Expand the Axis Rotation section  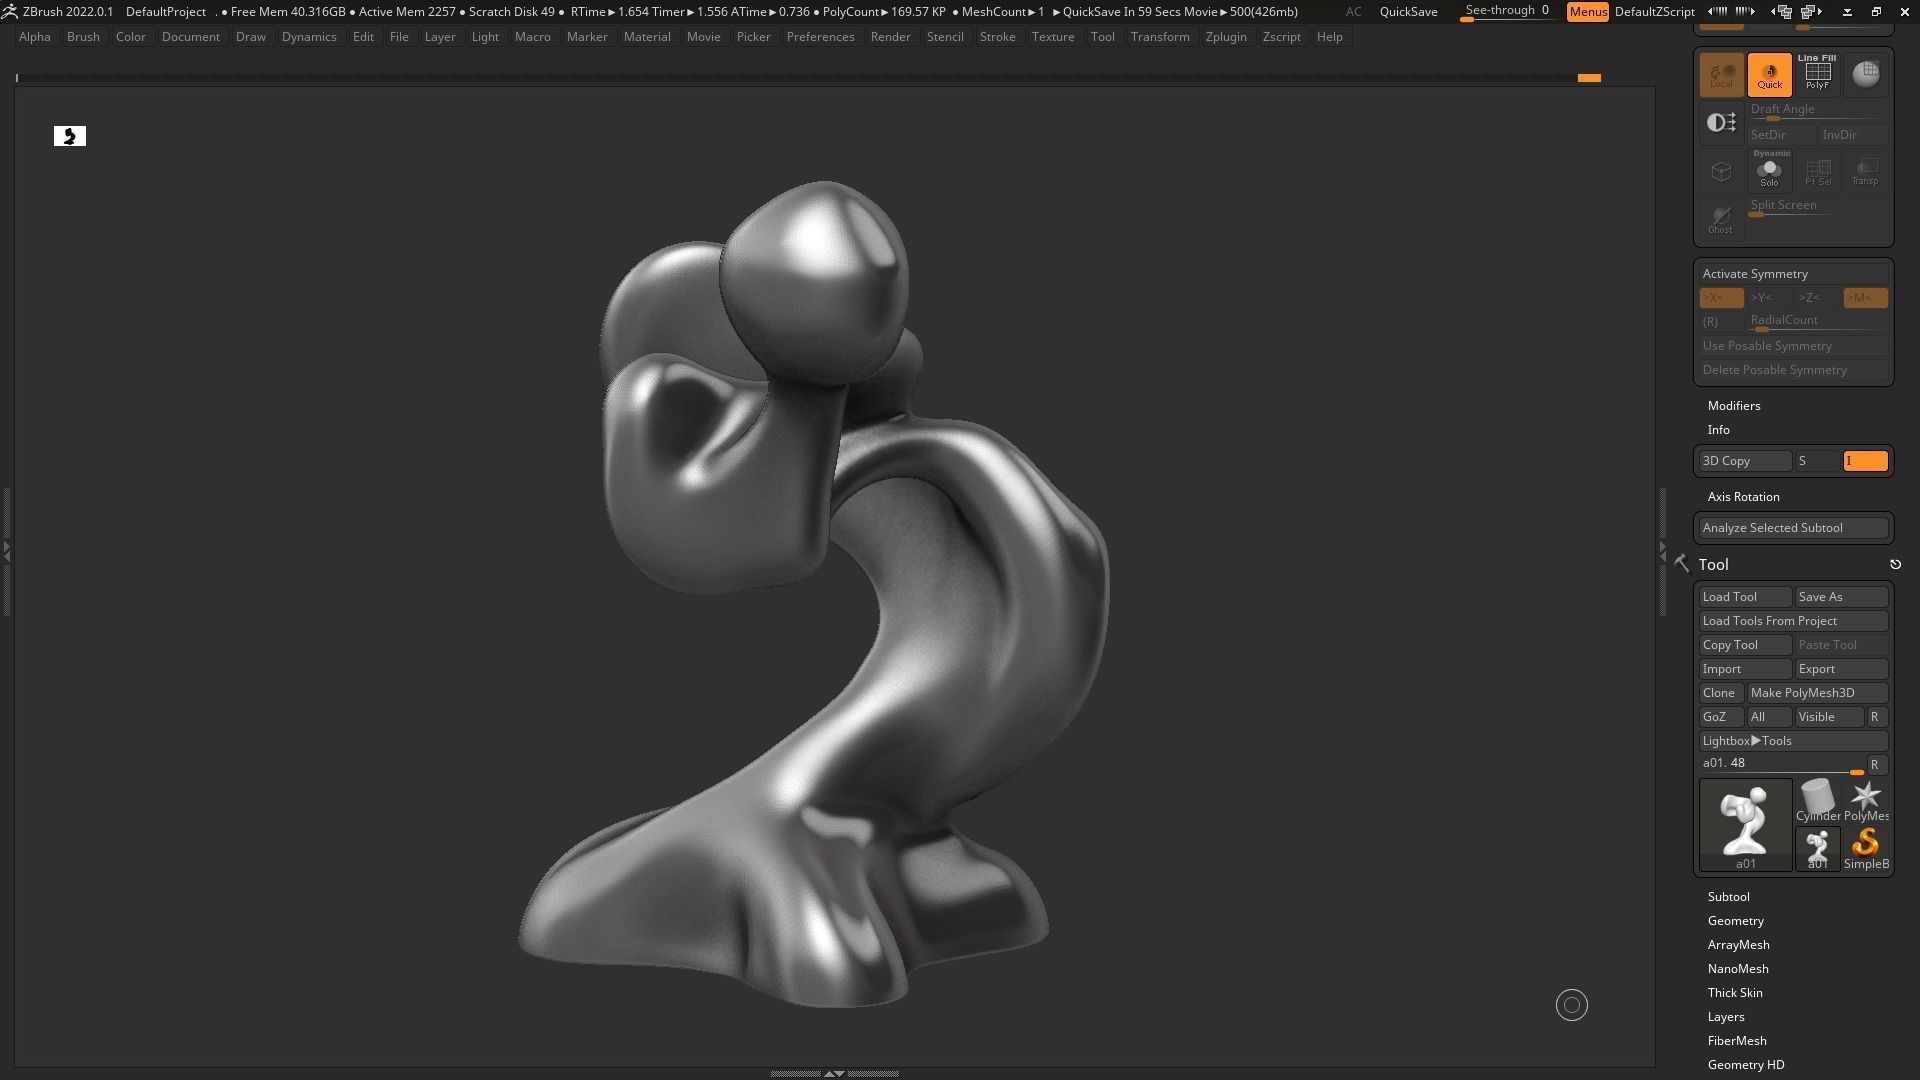(x=1743, y=497)
